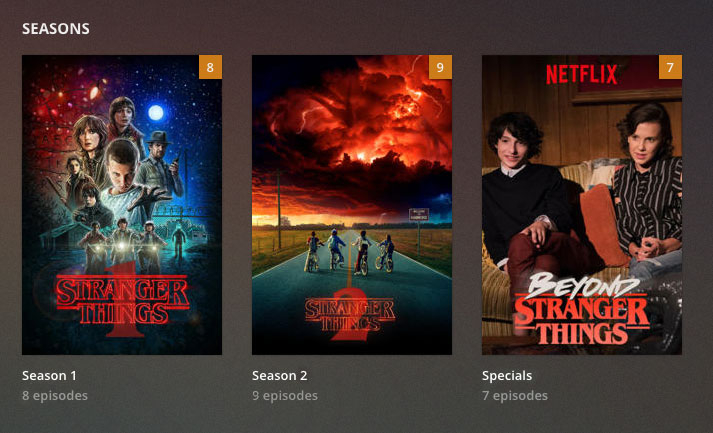The height and width of the screenshot is (433, 713).
Task: Click the orange 9 unwatched badge
Action: [x=440, y=67]
